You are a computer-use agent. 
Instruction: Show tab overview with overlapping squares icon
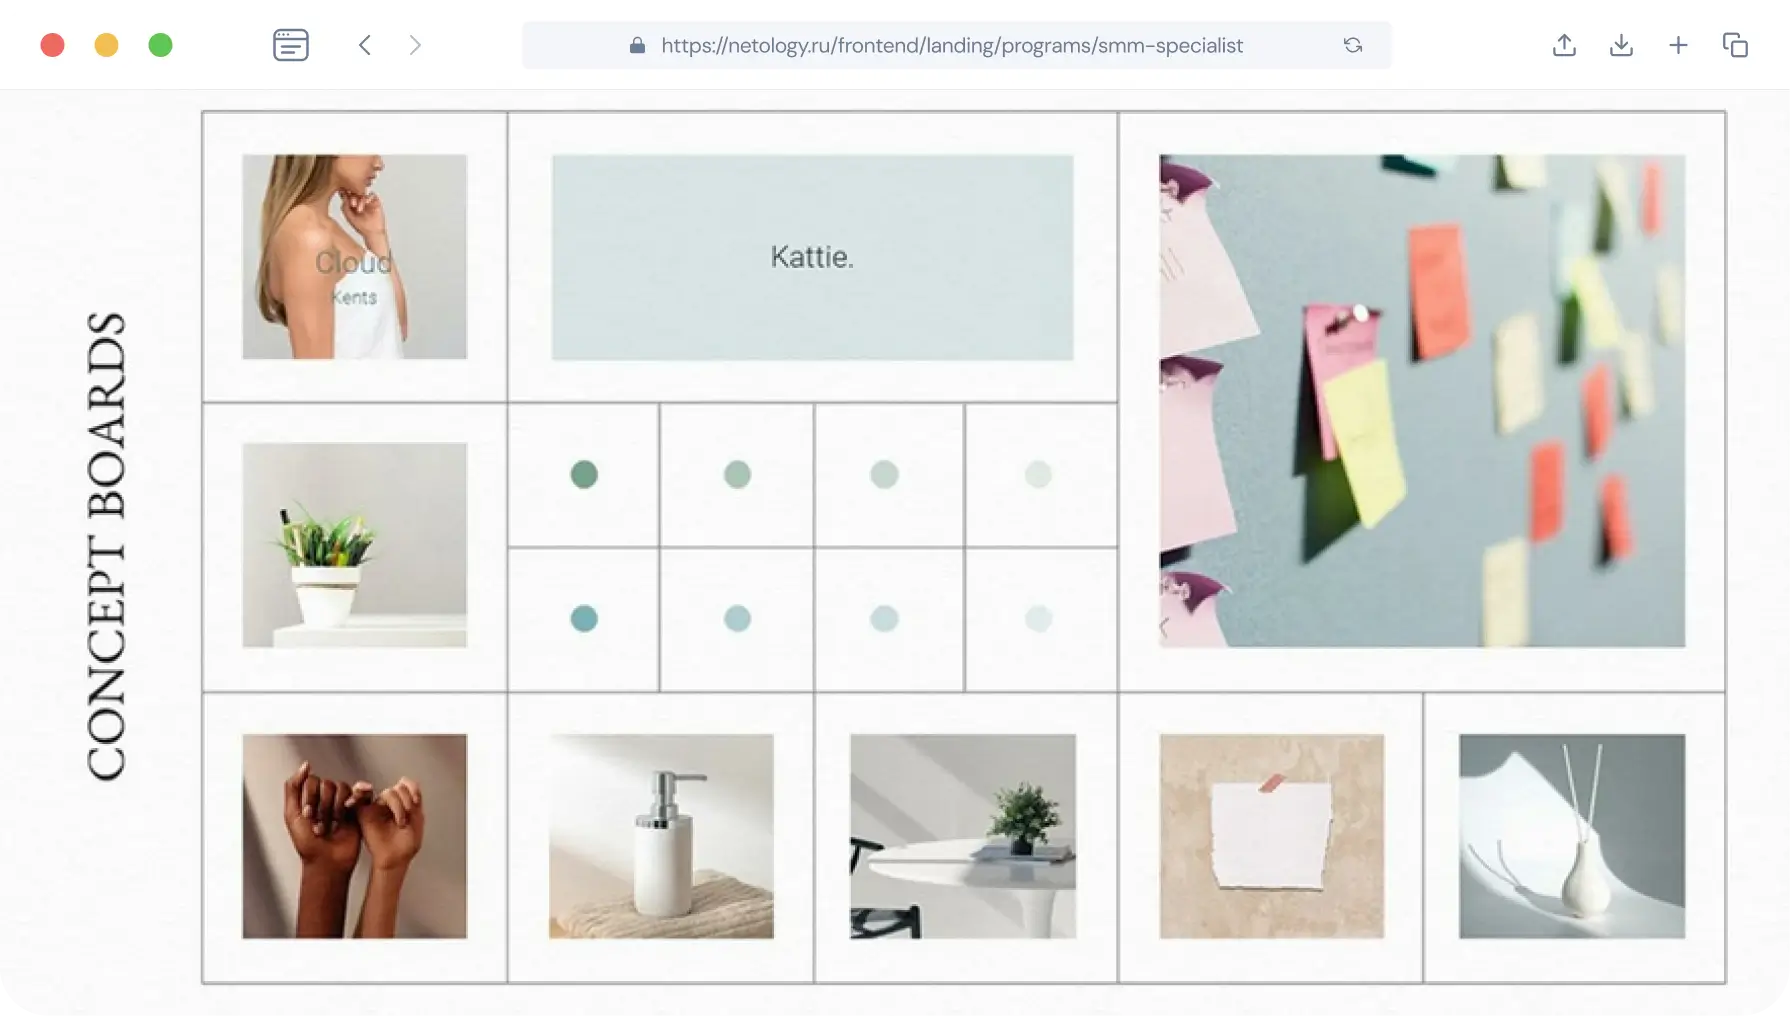(1735, 45)
